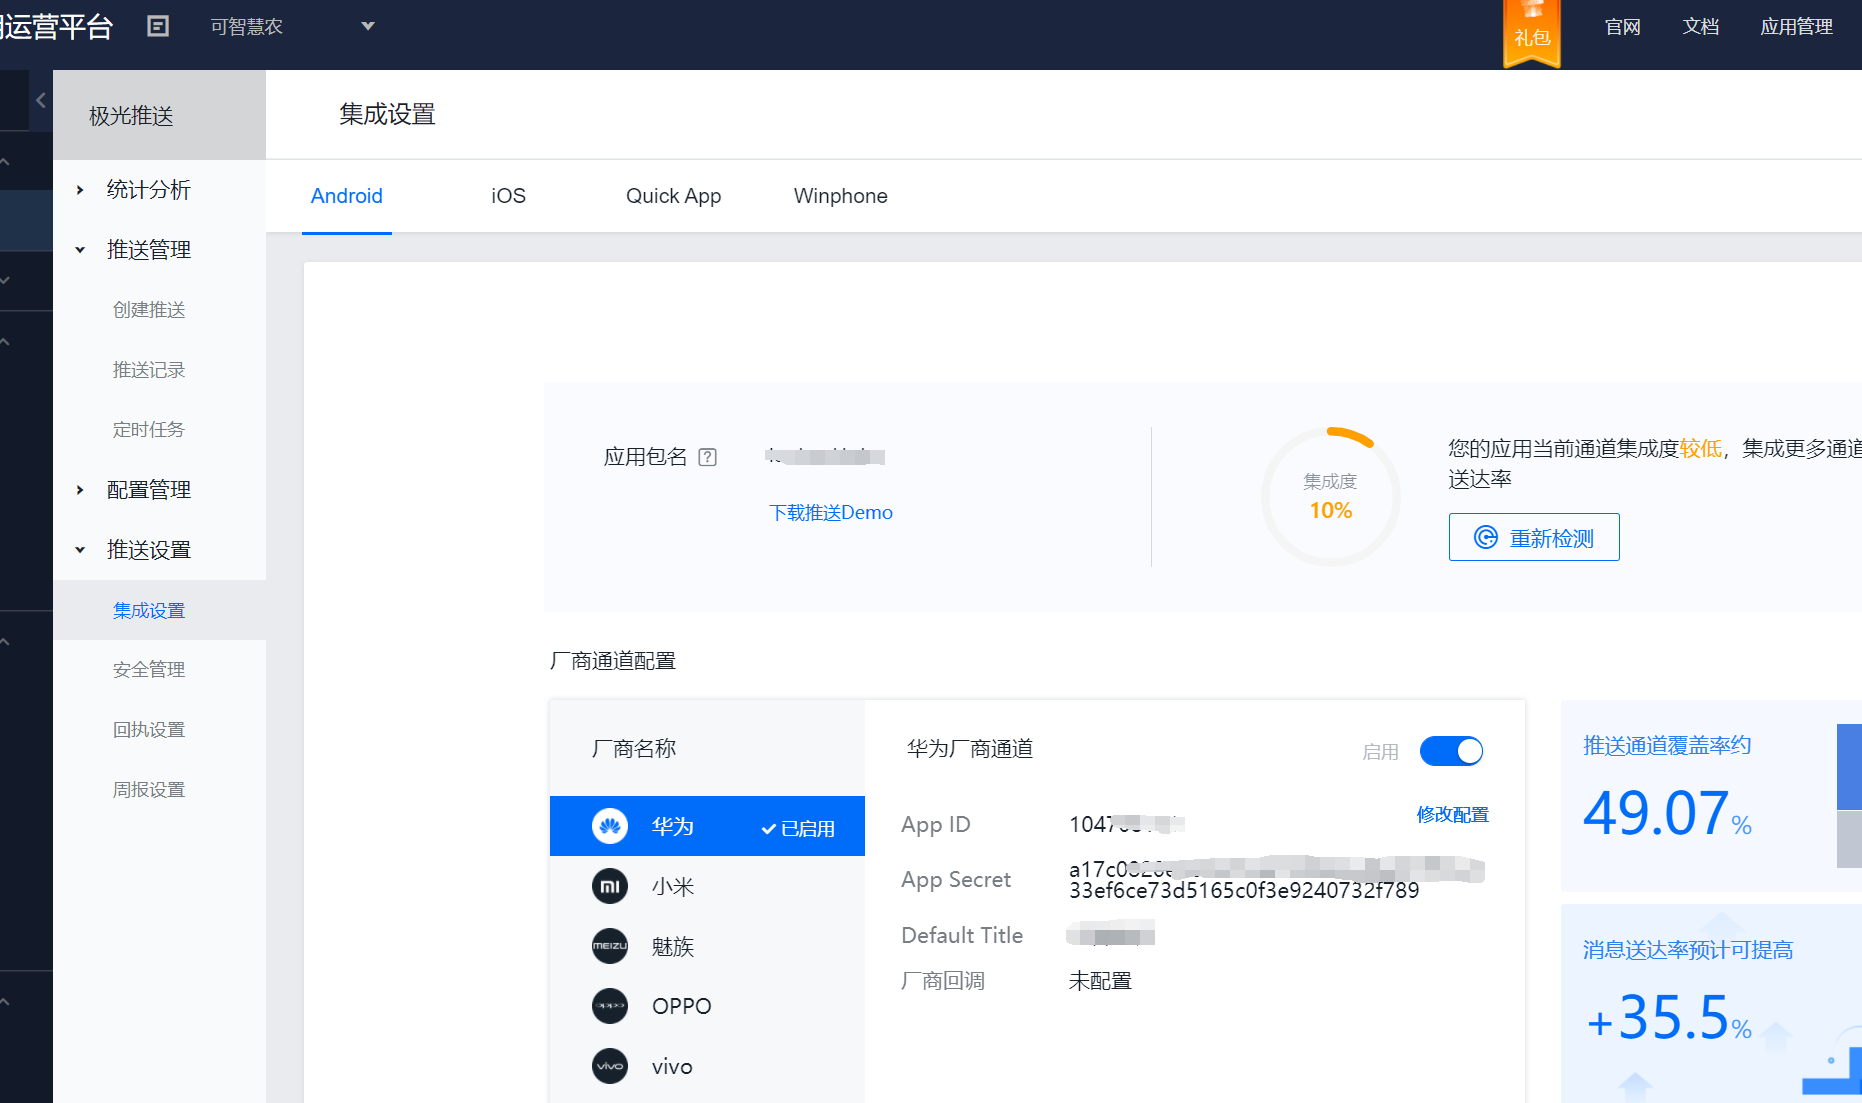Click the refresh icon in 重新检测 button
This screenshot has height=1103, width=1862.
[1486, 538]
